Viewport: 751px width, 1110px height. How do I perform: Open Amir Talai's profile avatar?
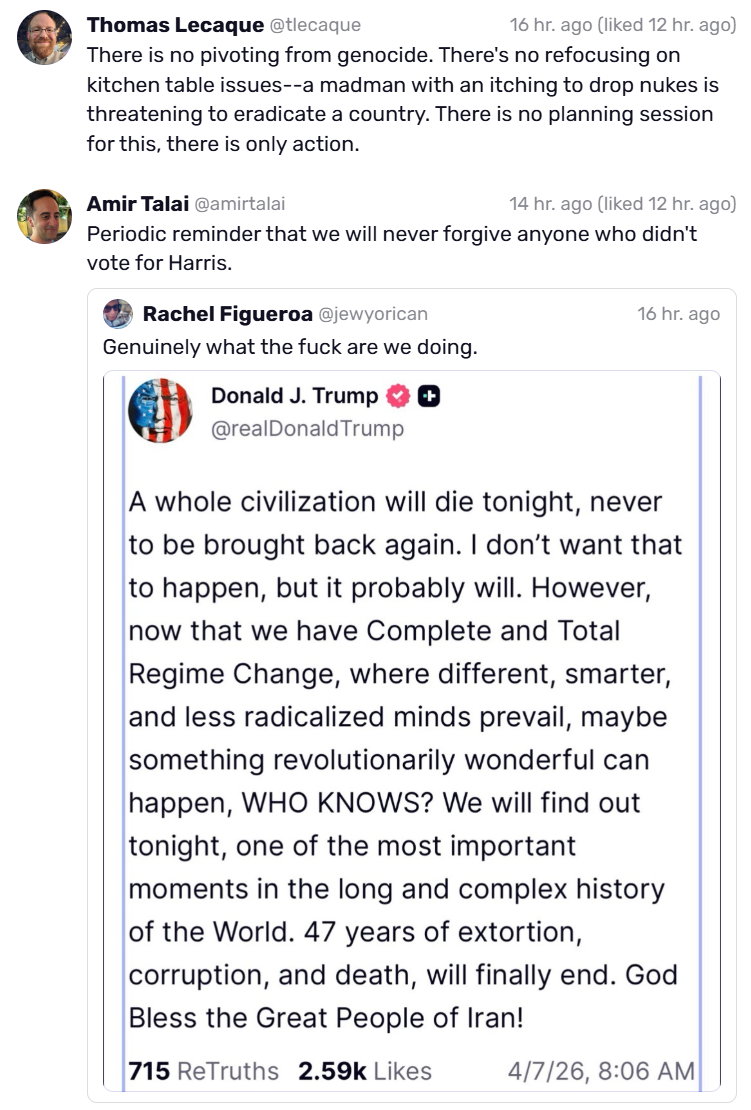coord(44,217)
